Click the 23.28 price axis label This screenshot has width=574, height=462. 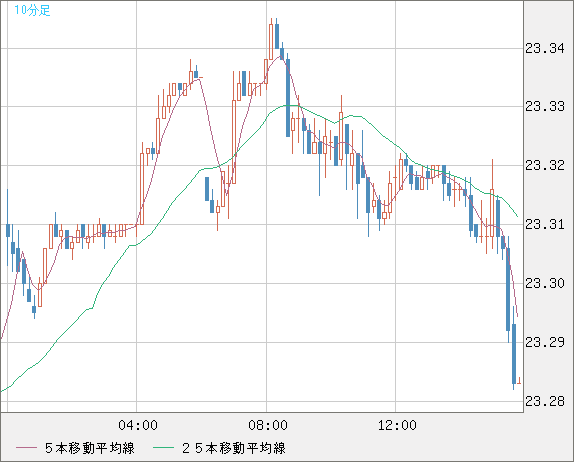pyautogui.click(x=545, y=402)
